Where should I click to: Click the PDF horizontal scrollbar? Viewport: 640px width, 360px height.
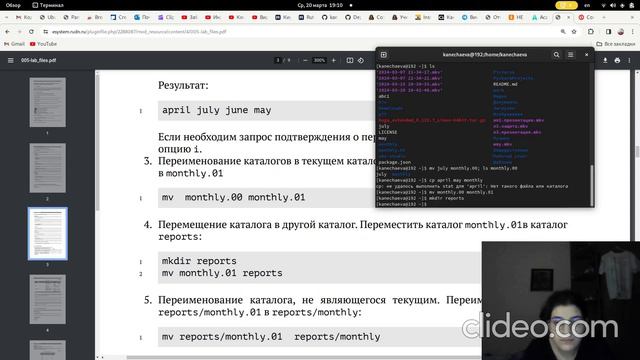[304, 358]
